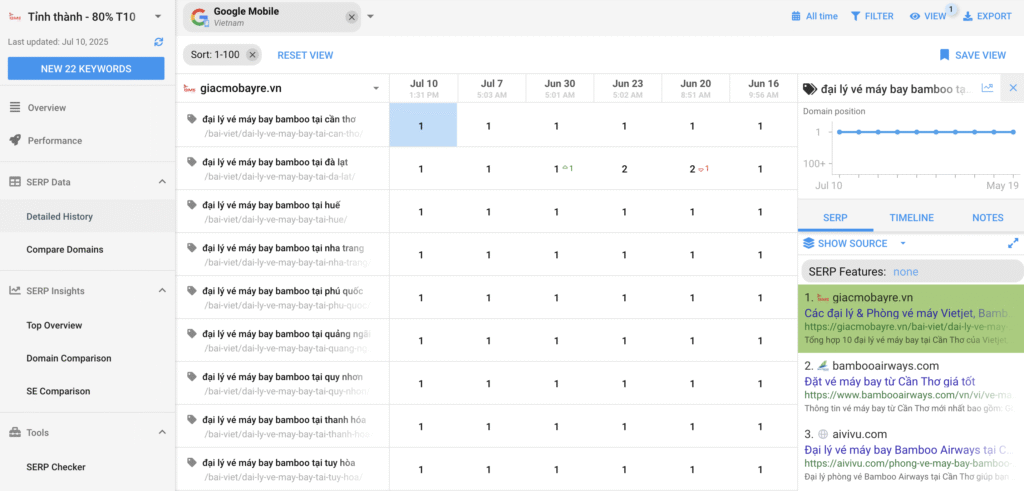Switch to the TIMELINE tab
This screenshot has height=491, width=1024.
[x=912, y=217]
